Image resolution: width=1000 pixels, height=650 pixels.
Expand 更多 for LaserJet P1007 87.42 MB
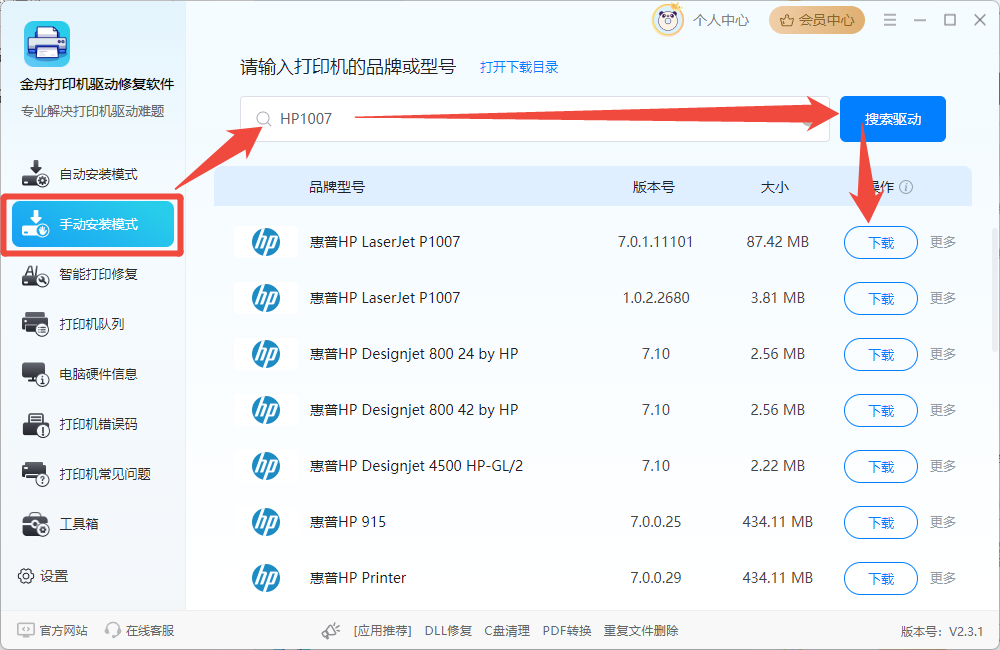[x=943, y=242]
